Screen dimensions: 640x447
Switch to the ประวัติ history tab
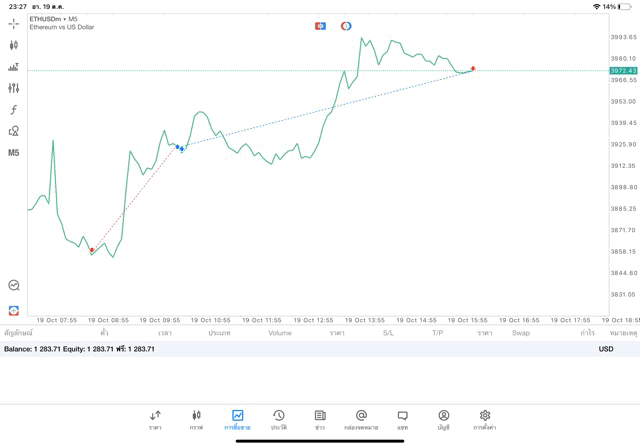279,419
